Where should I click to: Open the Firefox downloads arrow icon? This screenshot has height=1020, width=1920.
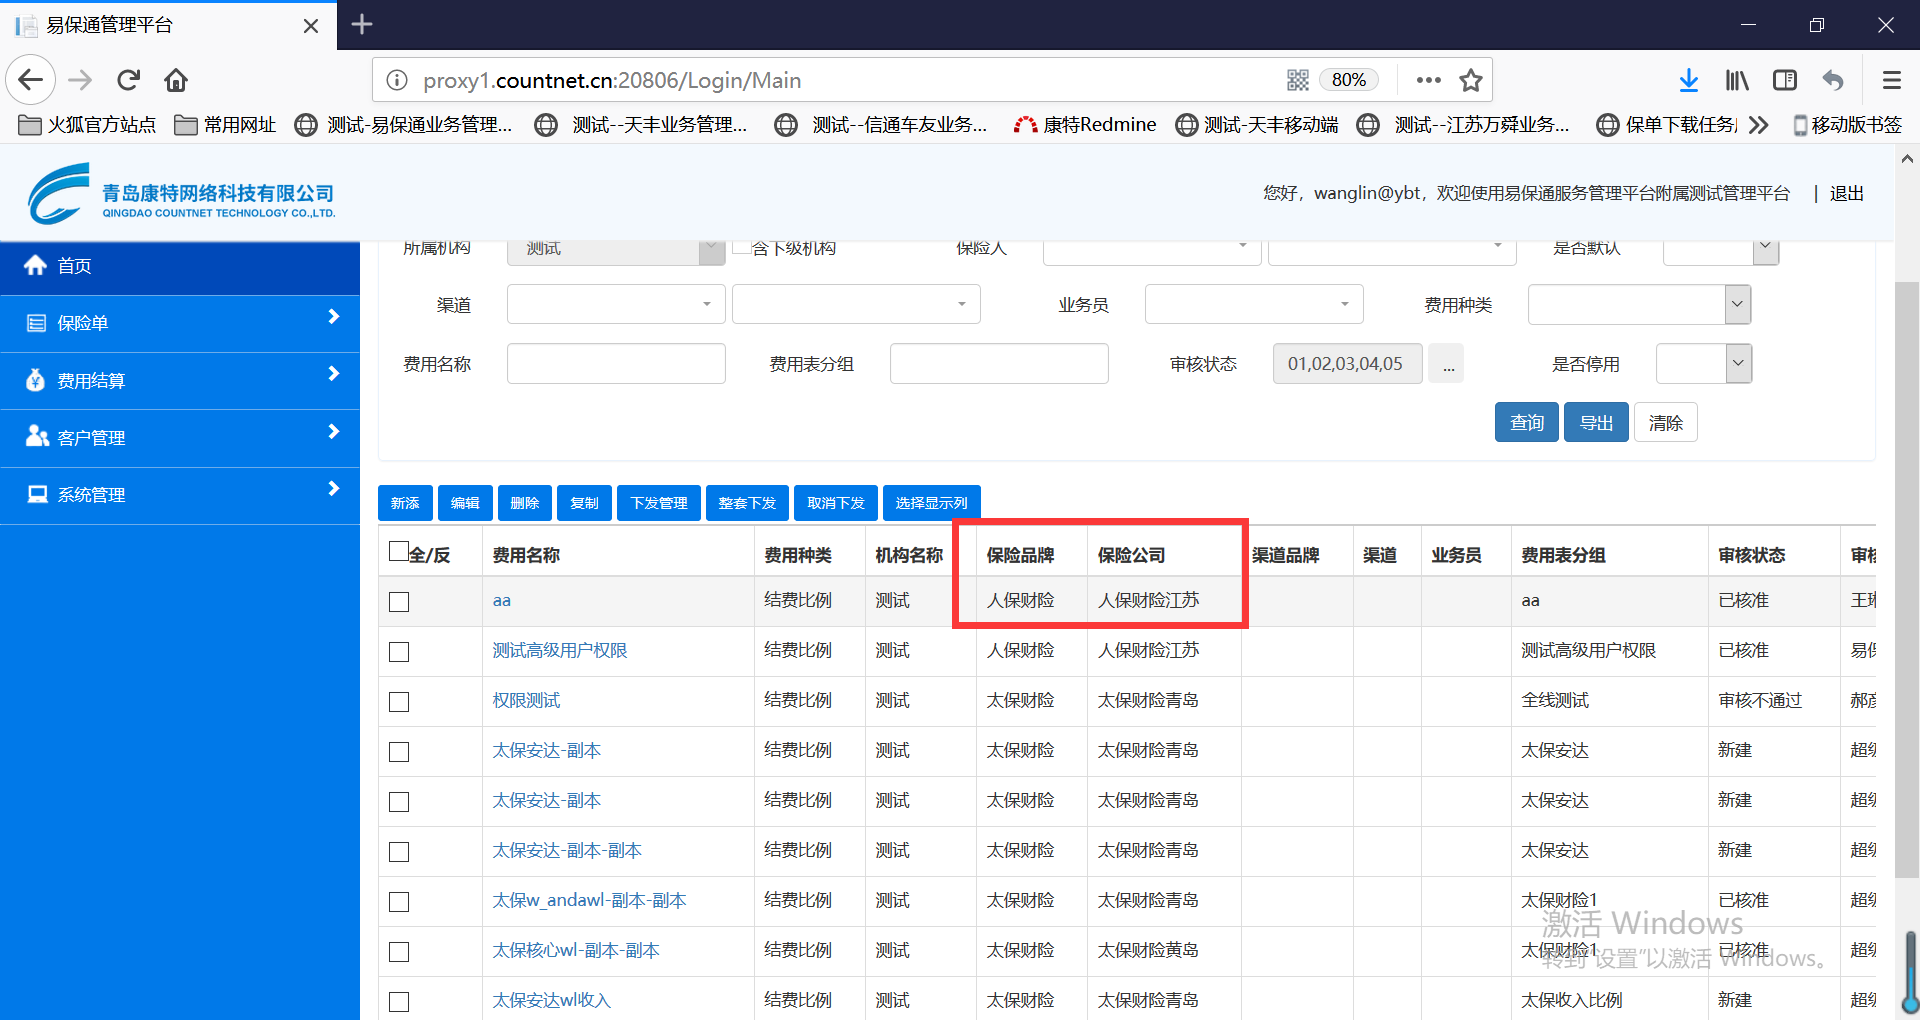point(1688,80)
